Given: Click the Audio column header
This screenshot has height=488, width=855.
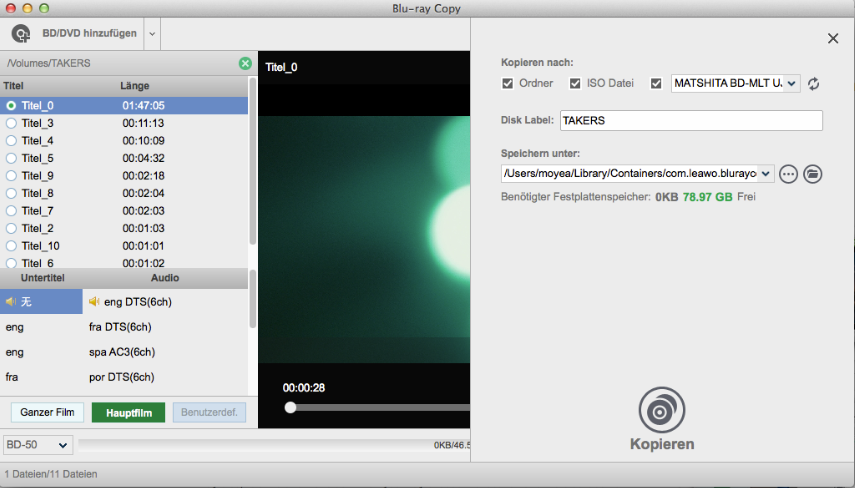Looking at the screenshot, I should coord(165,278).
